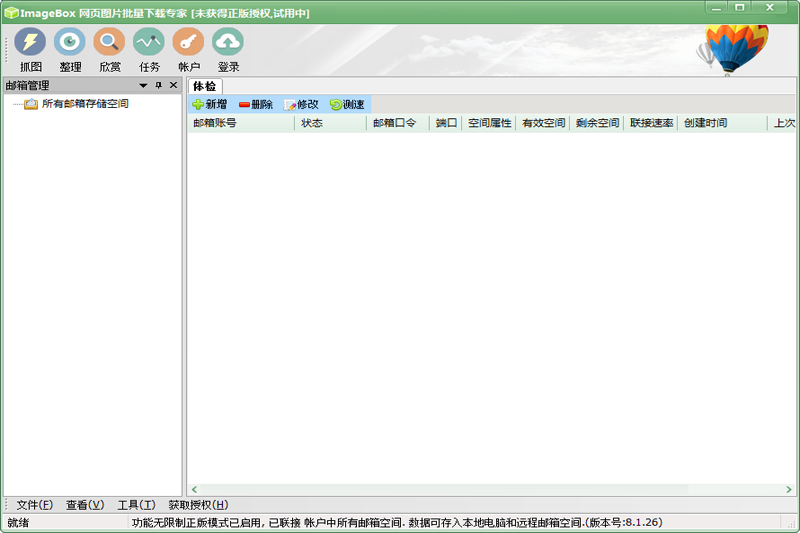This screenshot has width=800, height=533.
Task: Click the 就绪 status text
Action: [18, 523]
